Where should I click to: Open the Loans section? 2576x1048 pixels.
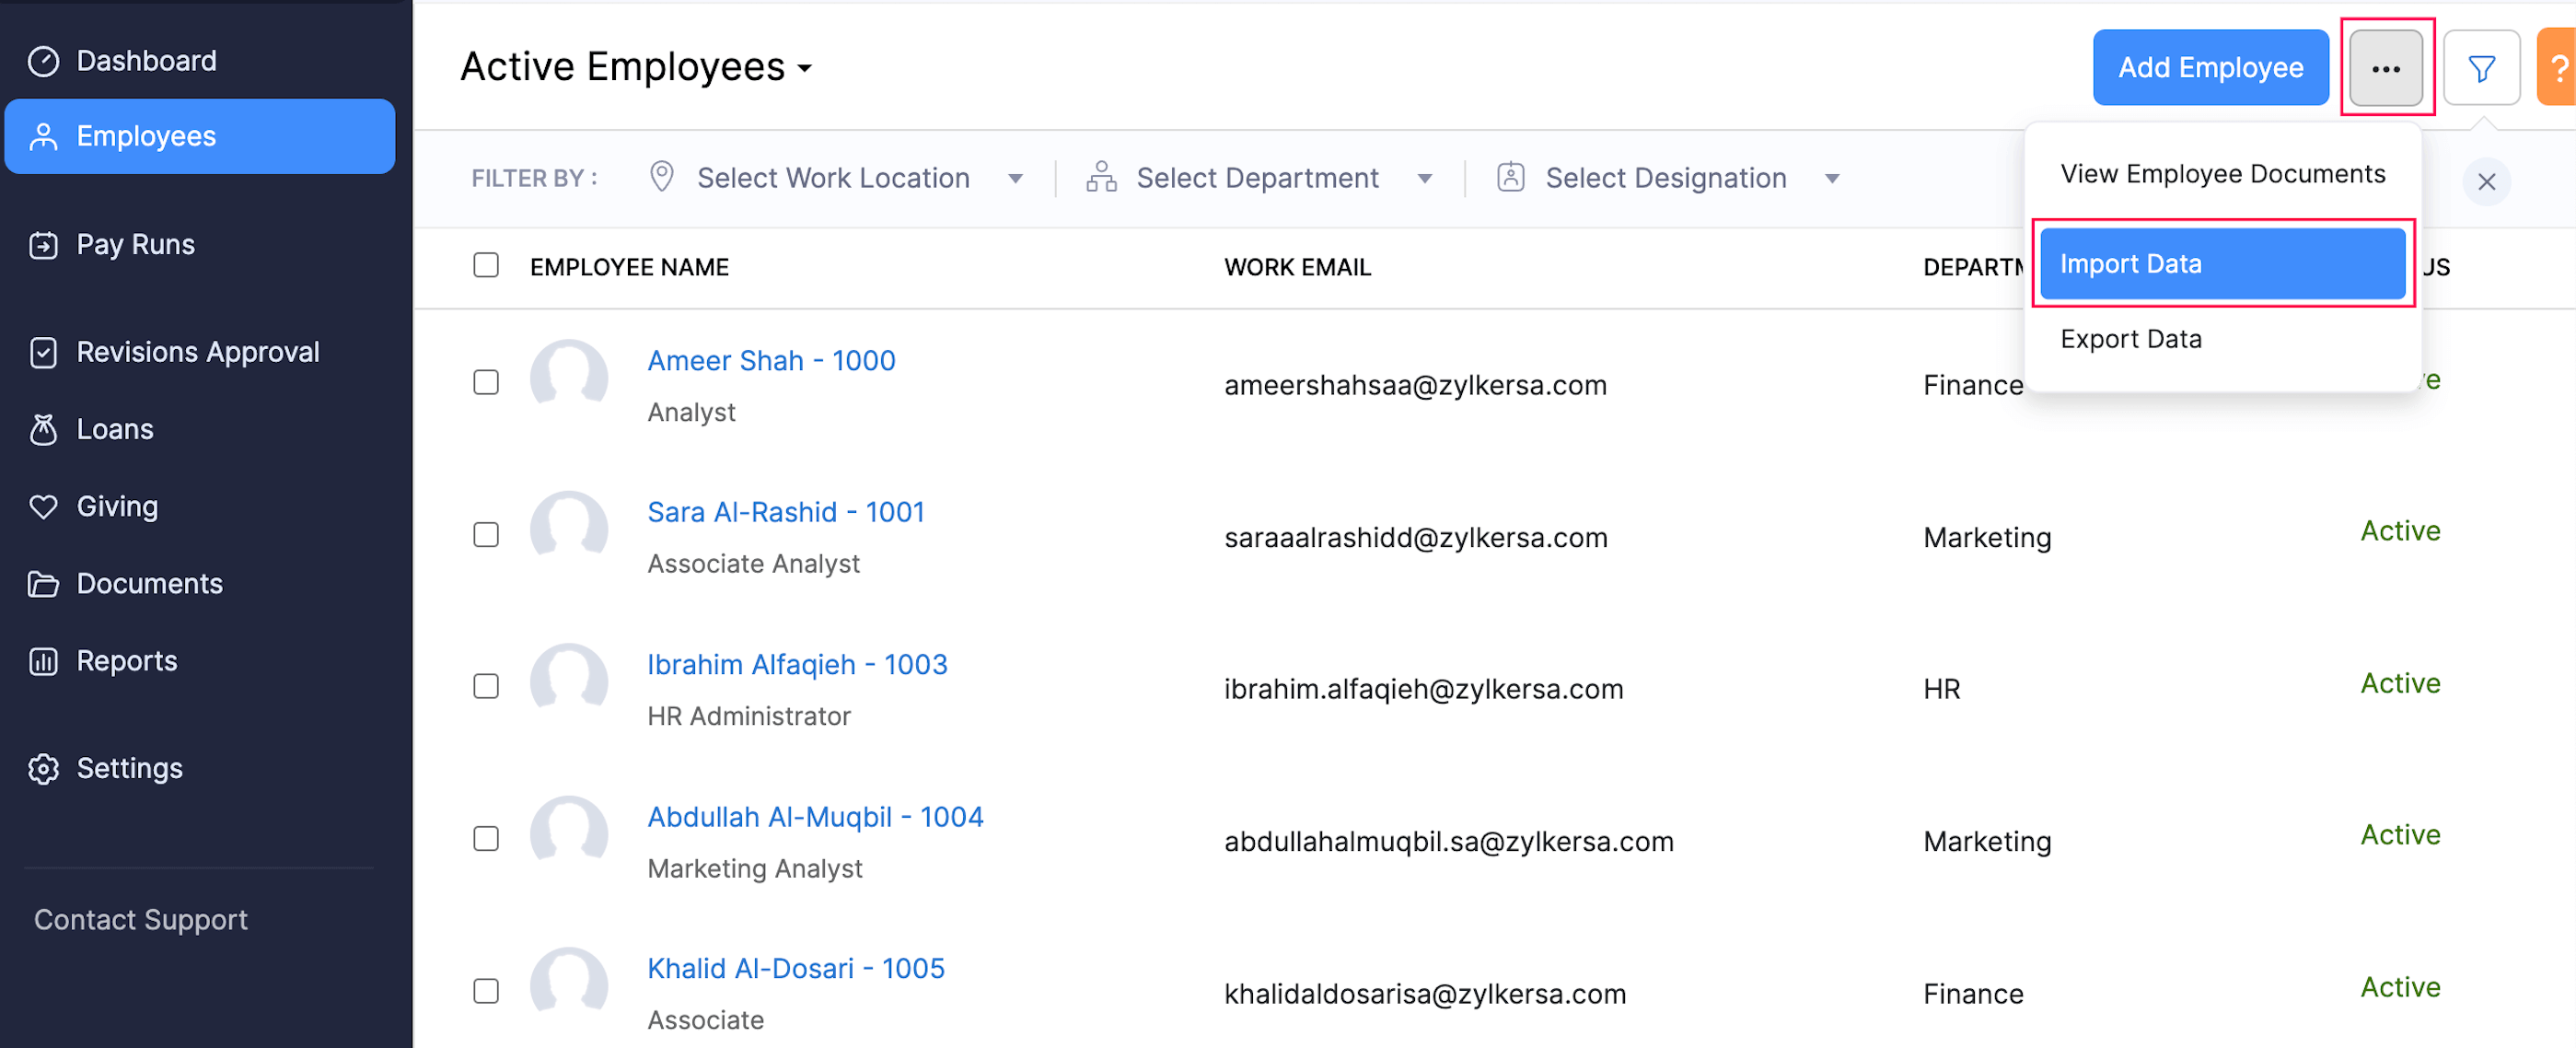click(114, 428)
